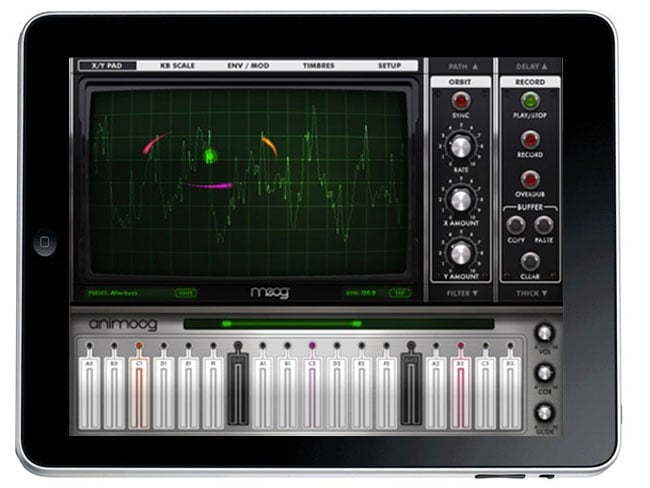Play the black key before A2
Image resolution: width=650 pixels, height=488 pixels.
coord(411,389)
